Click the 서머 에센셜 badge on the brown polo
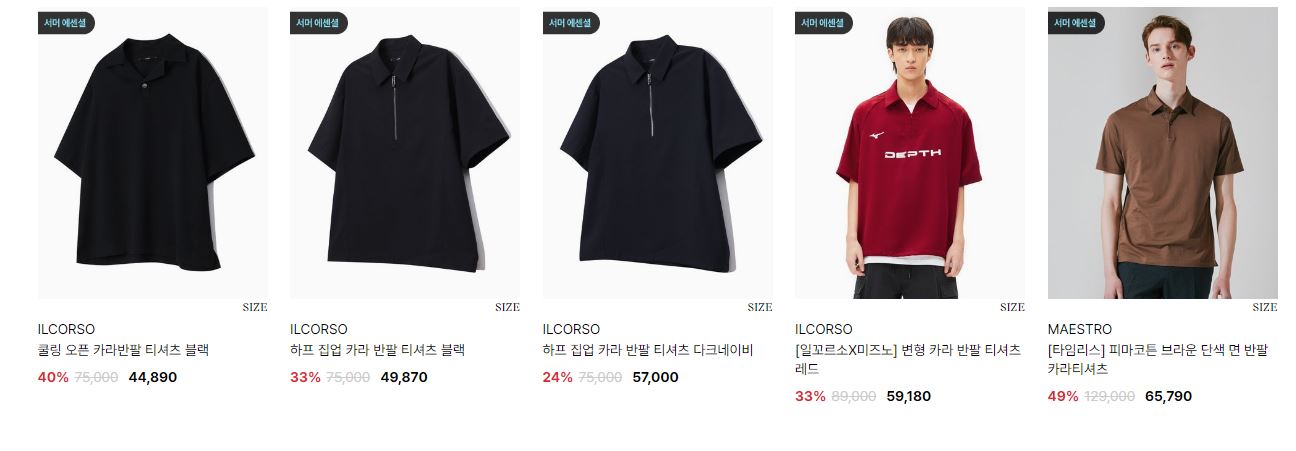 click(x=1076, y=23)
